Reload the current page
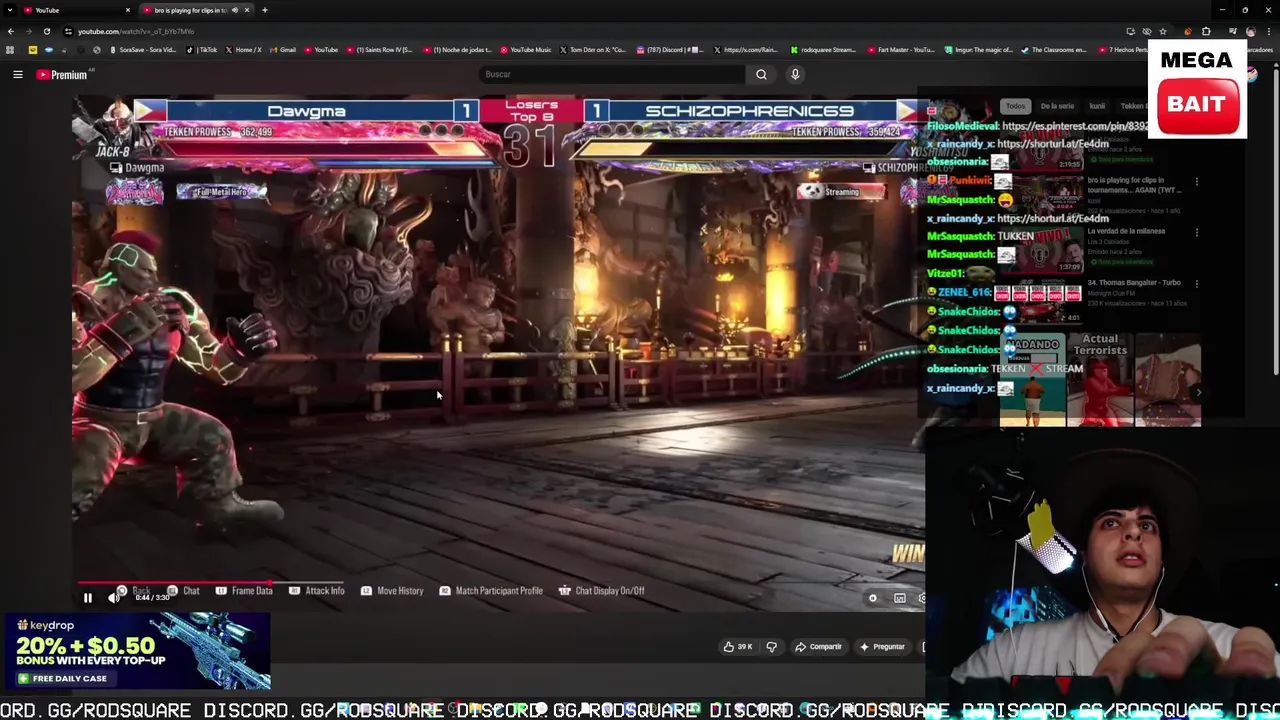Viewport: 1280px width, 720px height. 46,31
